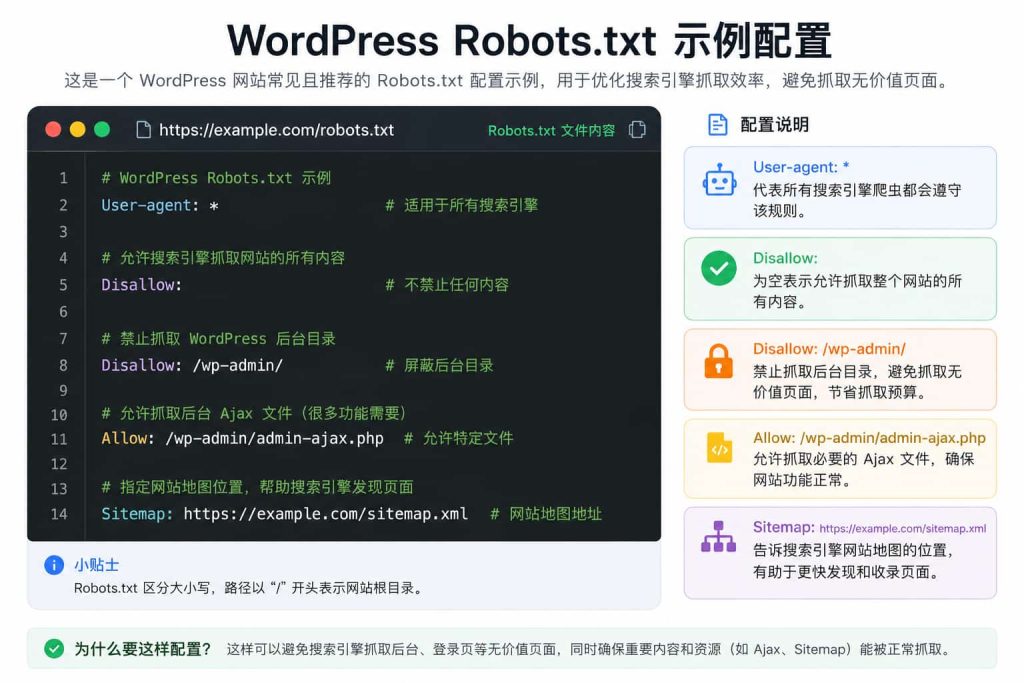Click the green window dot
Screen dimensions: 1024x683
[102, 129]
